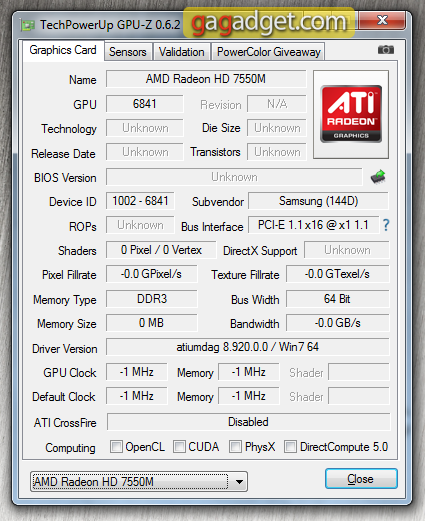Click the Revision N/A field

(x=277, y=104)
